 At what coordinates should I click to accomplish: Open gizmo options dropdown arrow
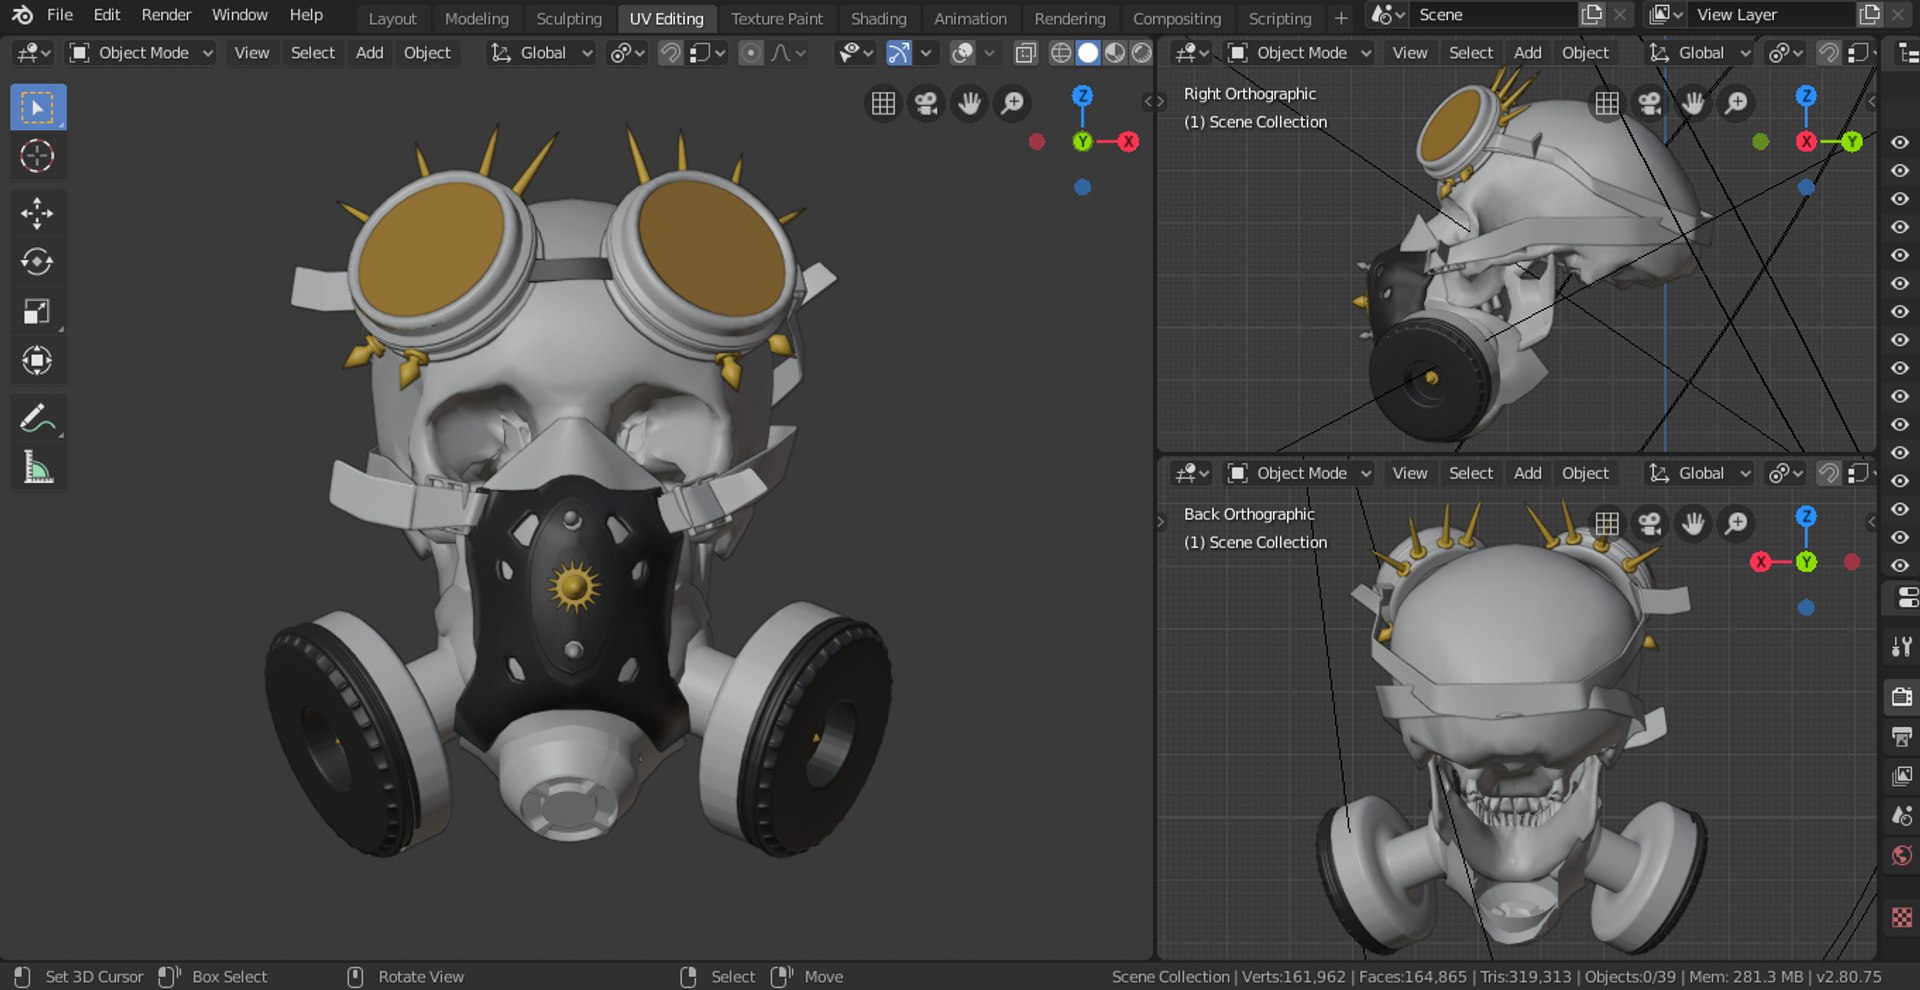[x=926, y=53]
